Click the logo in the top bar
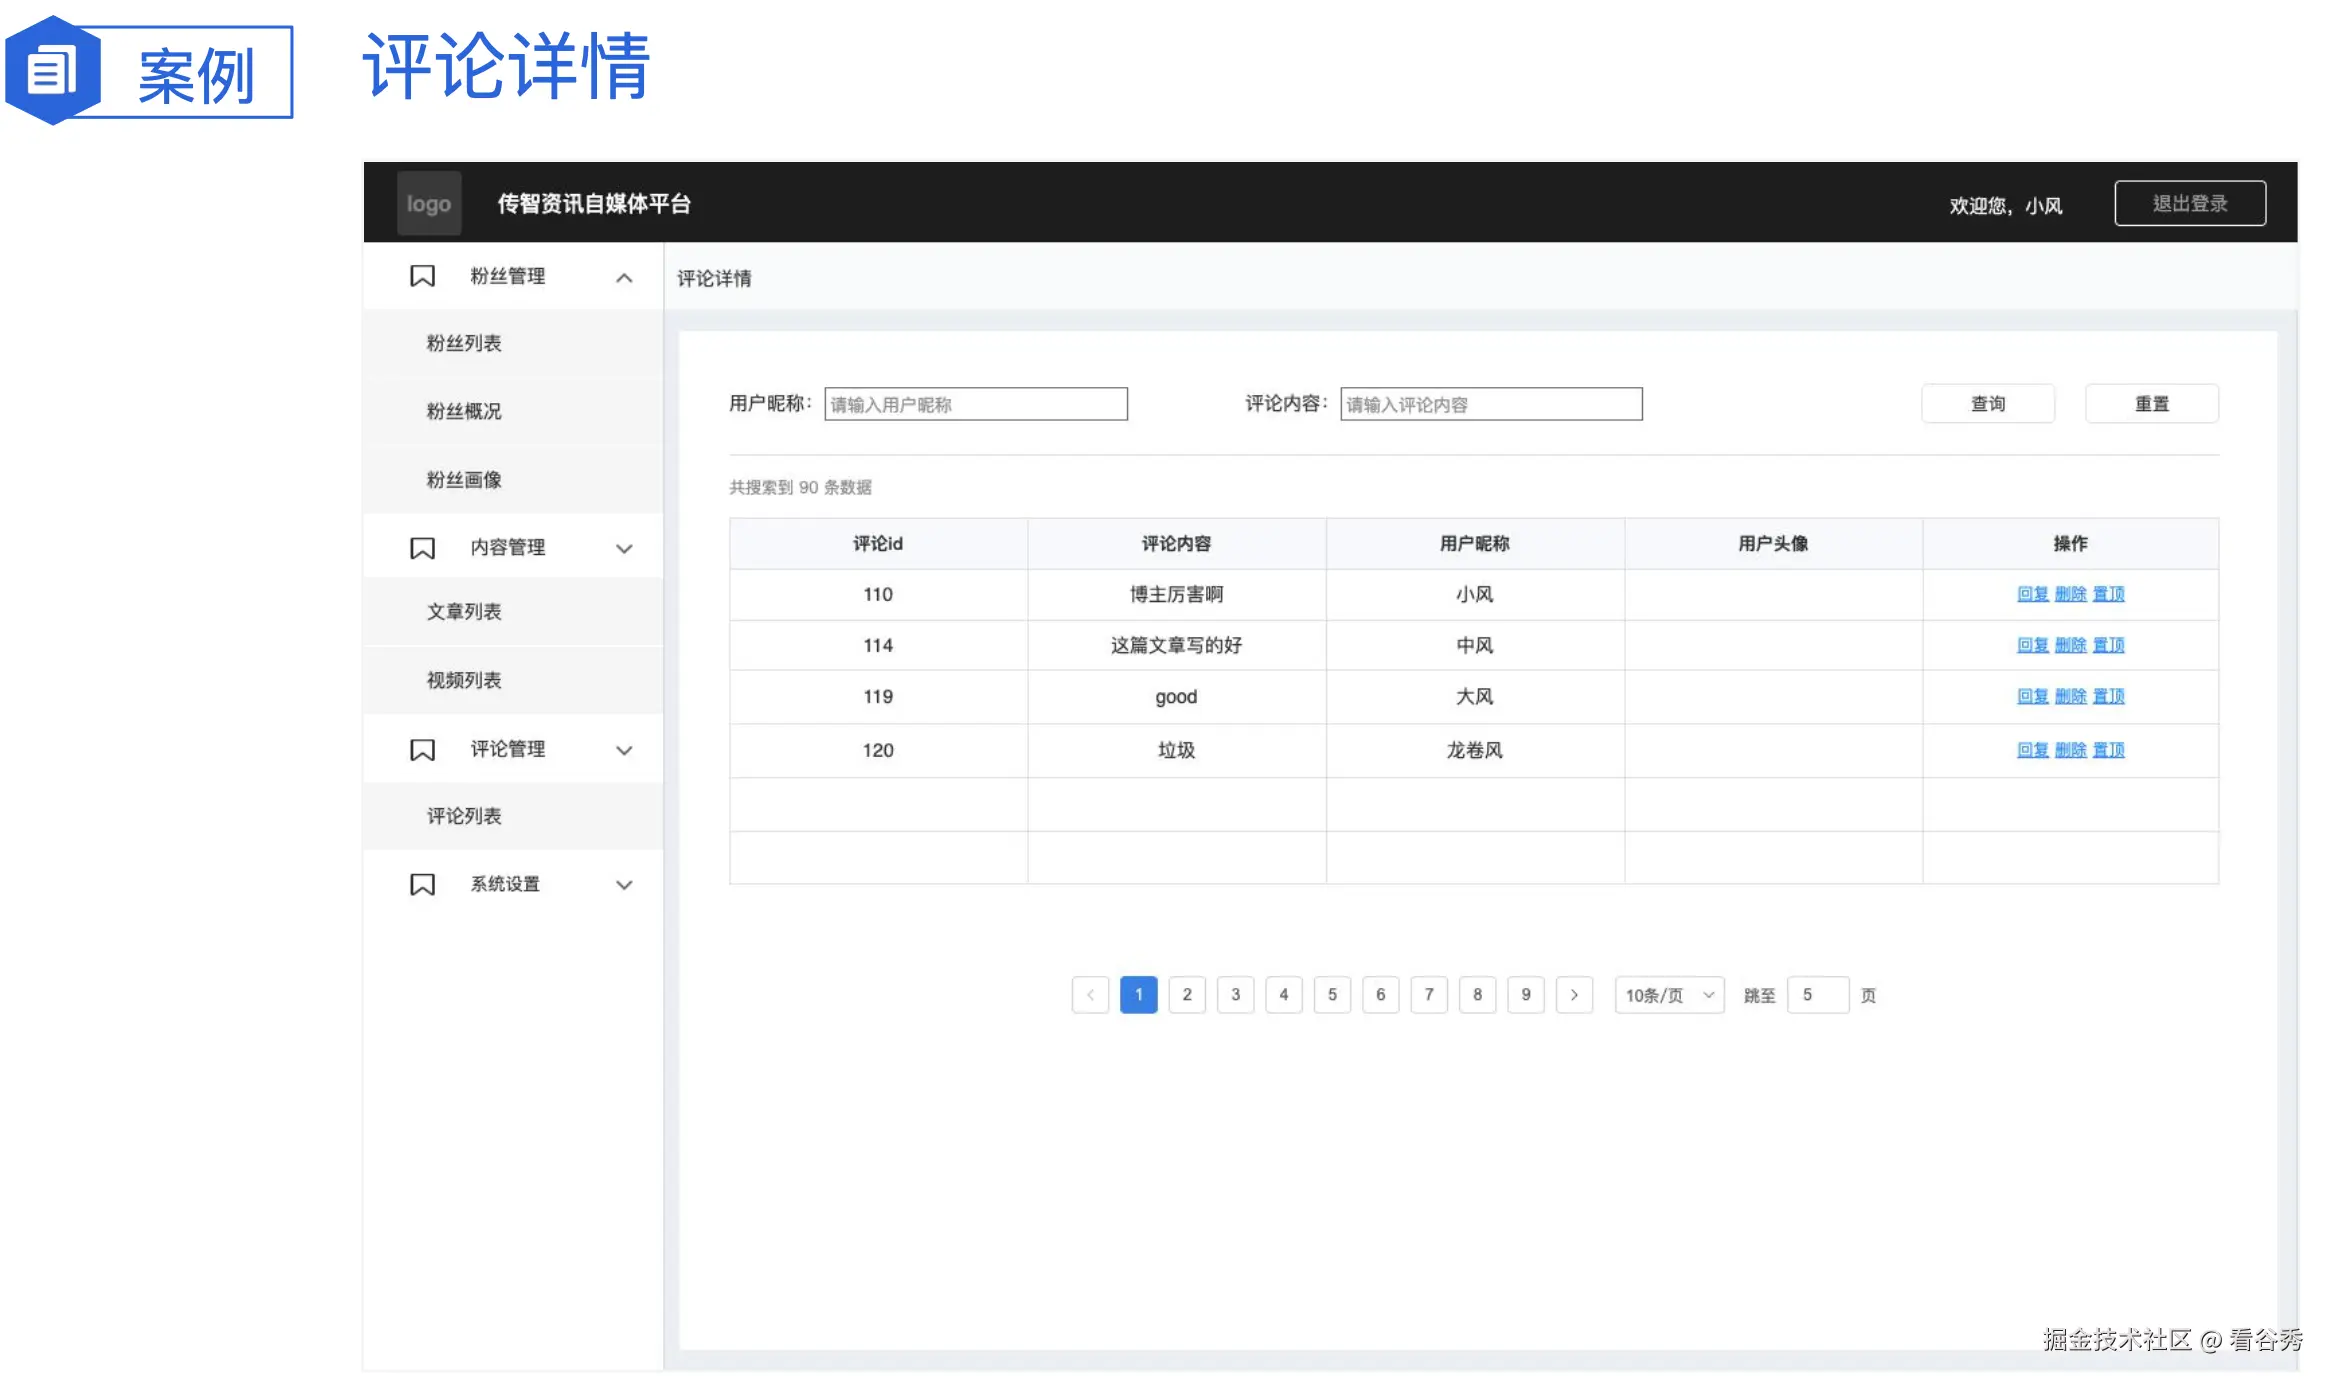The height and width of the screenshot is (1388, 2338). coord(428,202)
